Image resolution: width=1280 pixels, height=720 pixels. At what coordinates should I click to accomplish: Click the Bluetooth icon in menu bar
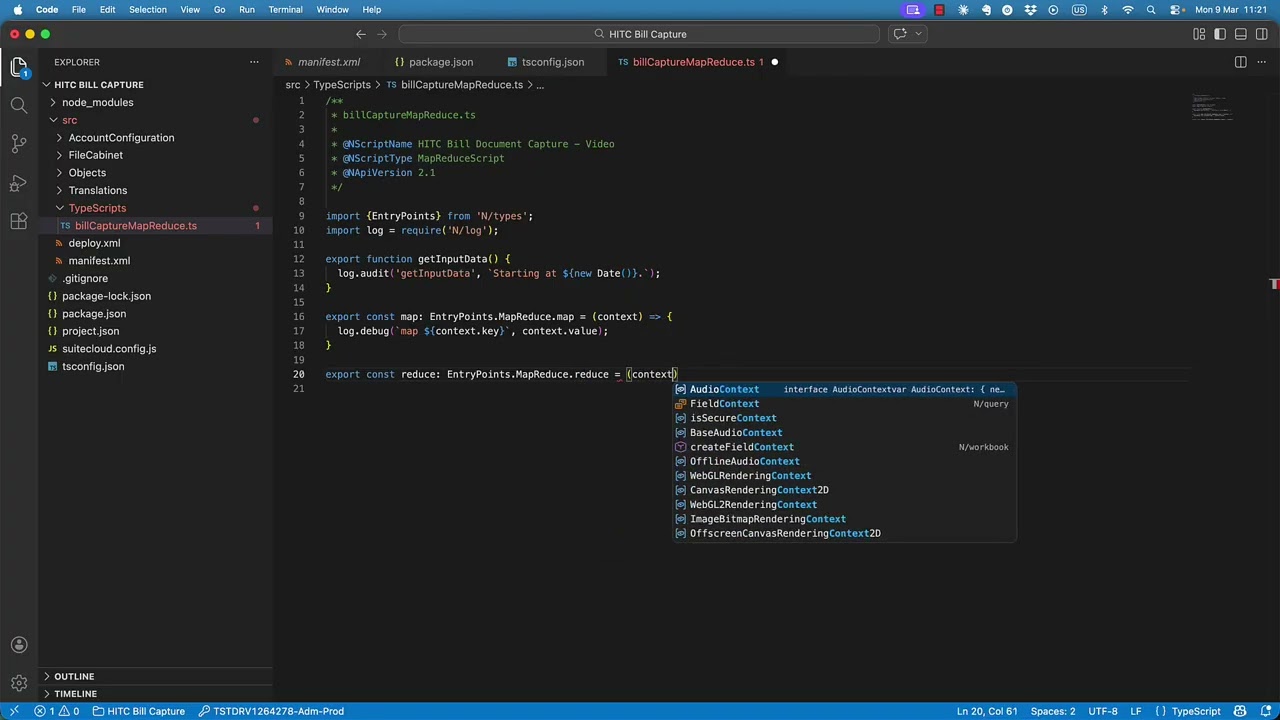(x=1104, y=10)
